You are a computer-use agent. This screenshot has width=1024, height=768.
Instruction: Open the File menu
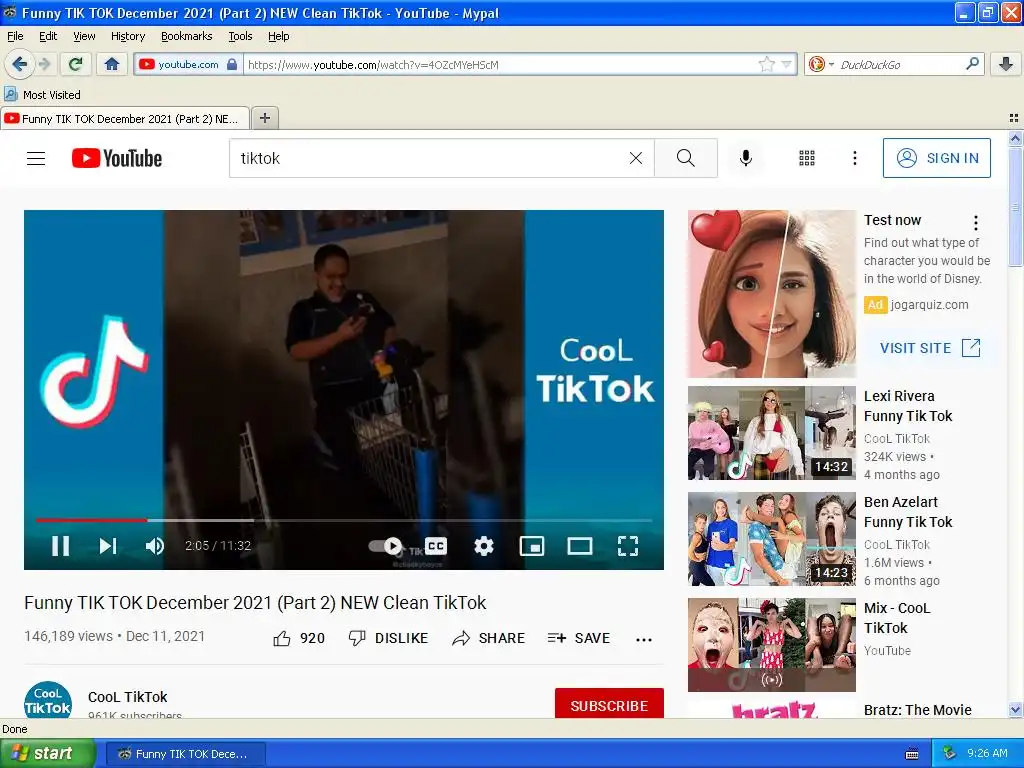(x=15, y=36)
